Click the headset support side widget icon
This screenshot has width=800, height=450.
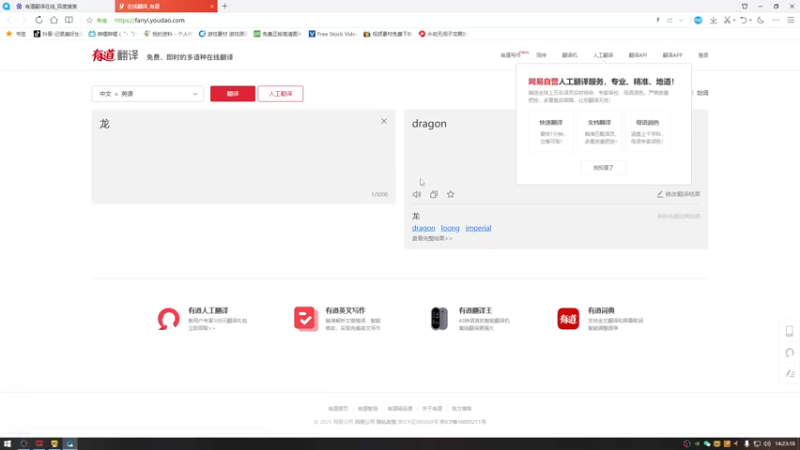(x=789, y=353)
